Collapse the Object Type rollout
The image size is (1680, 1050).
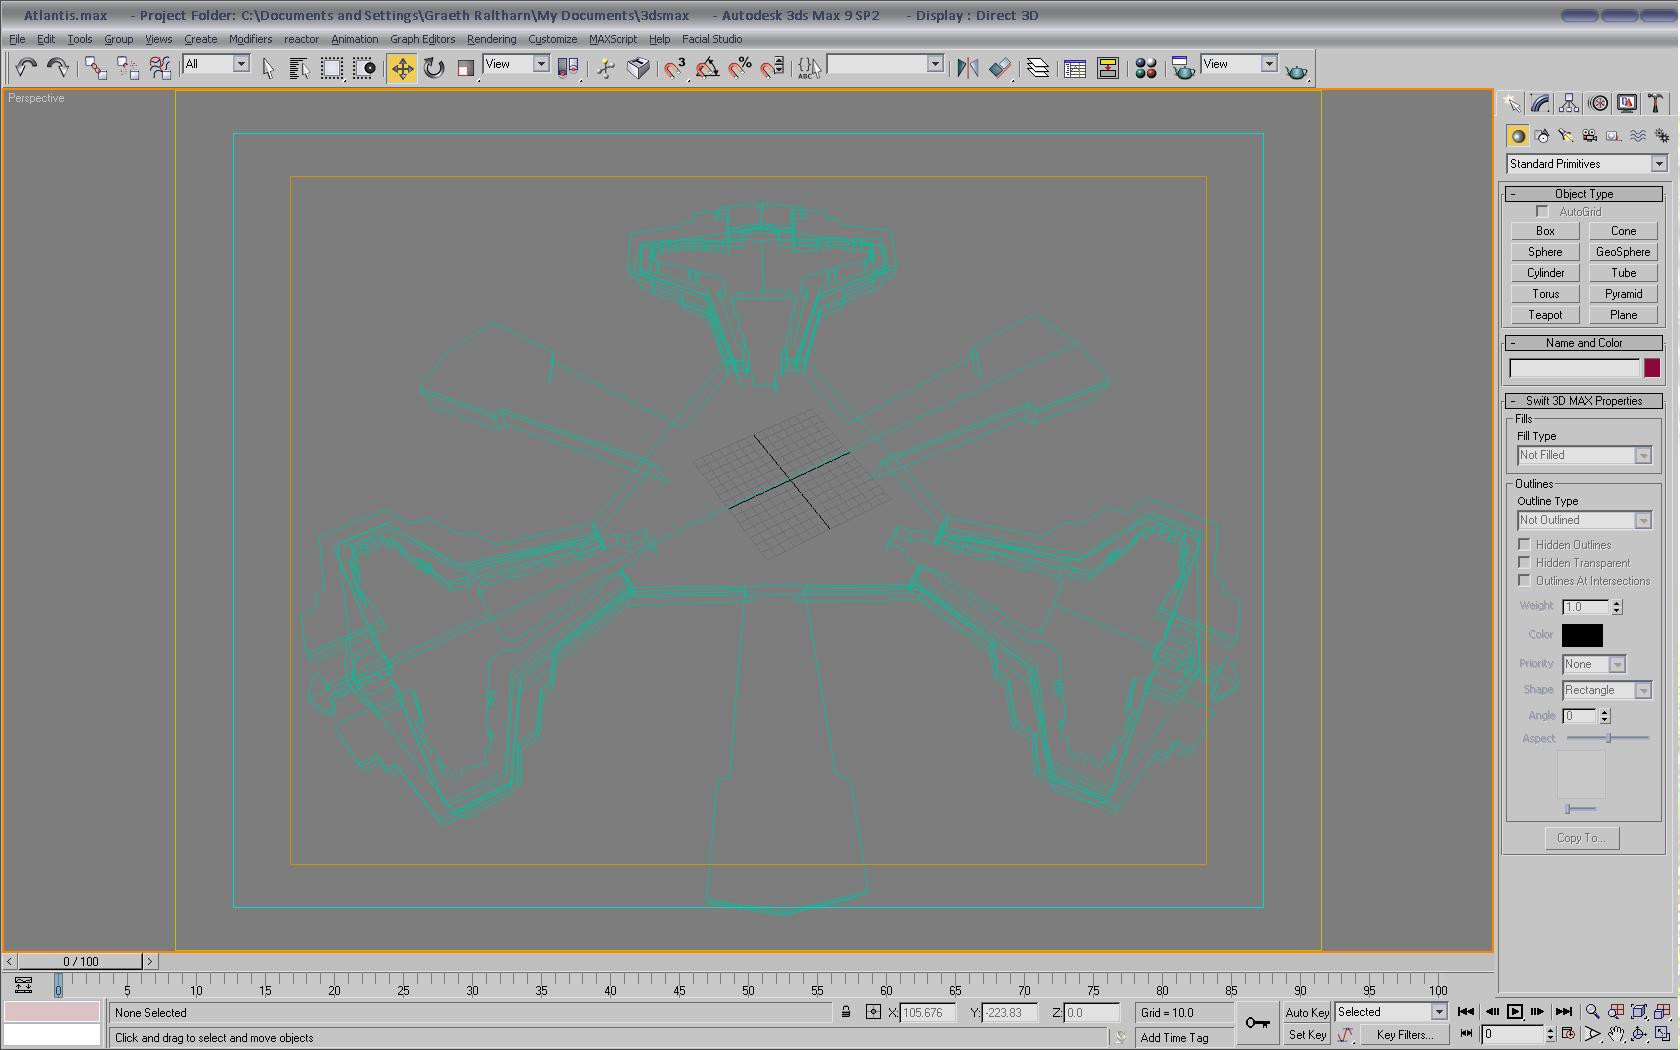pos(1584,194)
